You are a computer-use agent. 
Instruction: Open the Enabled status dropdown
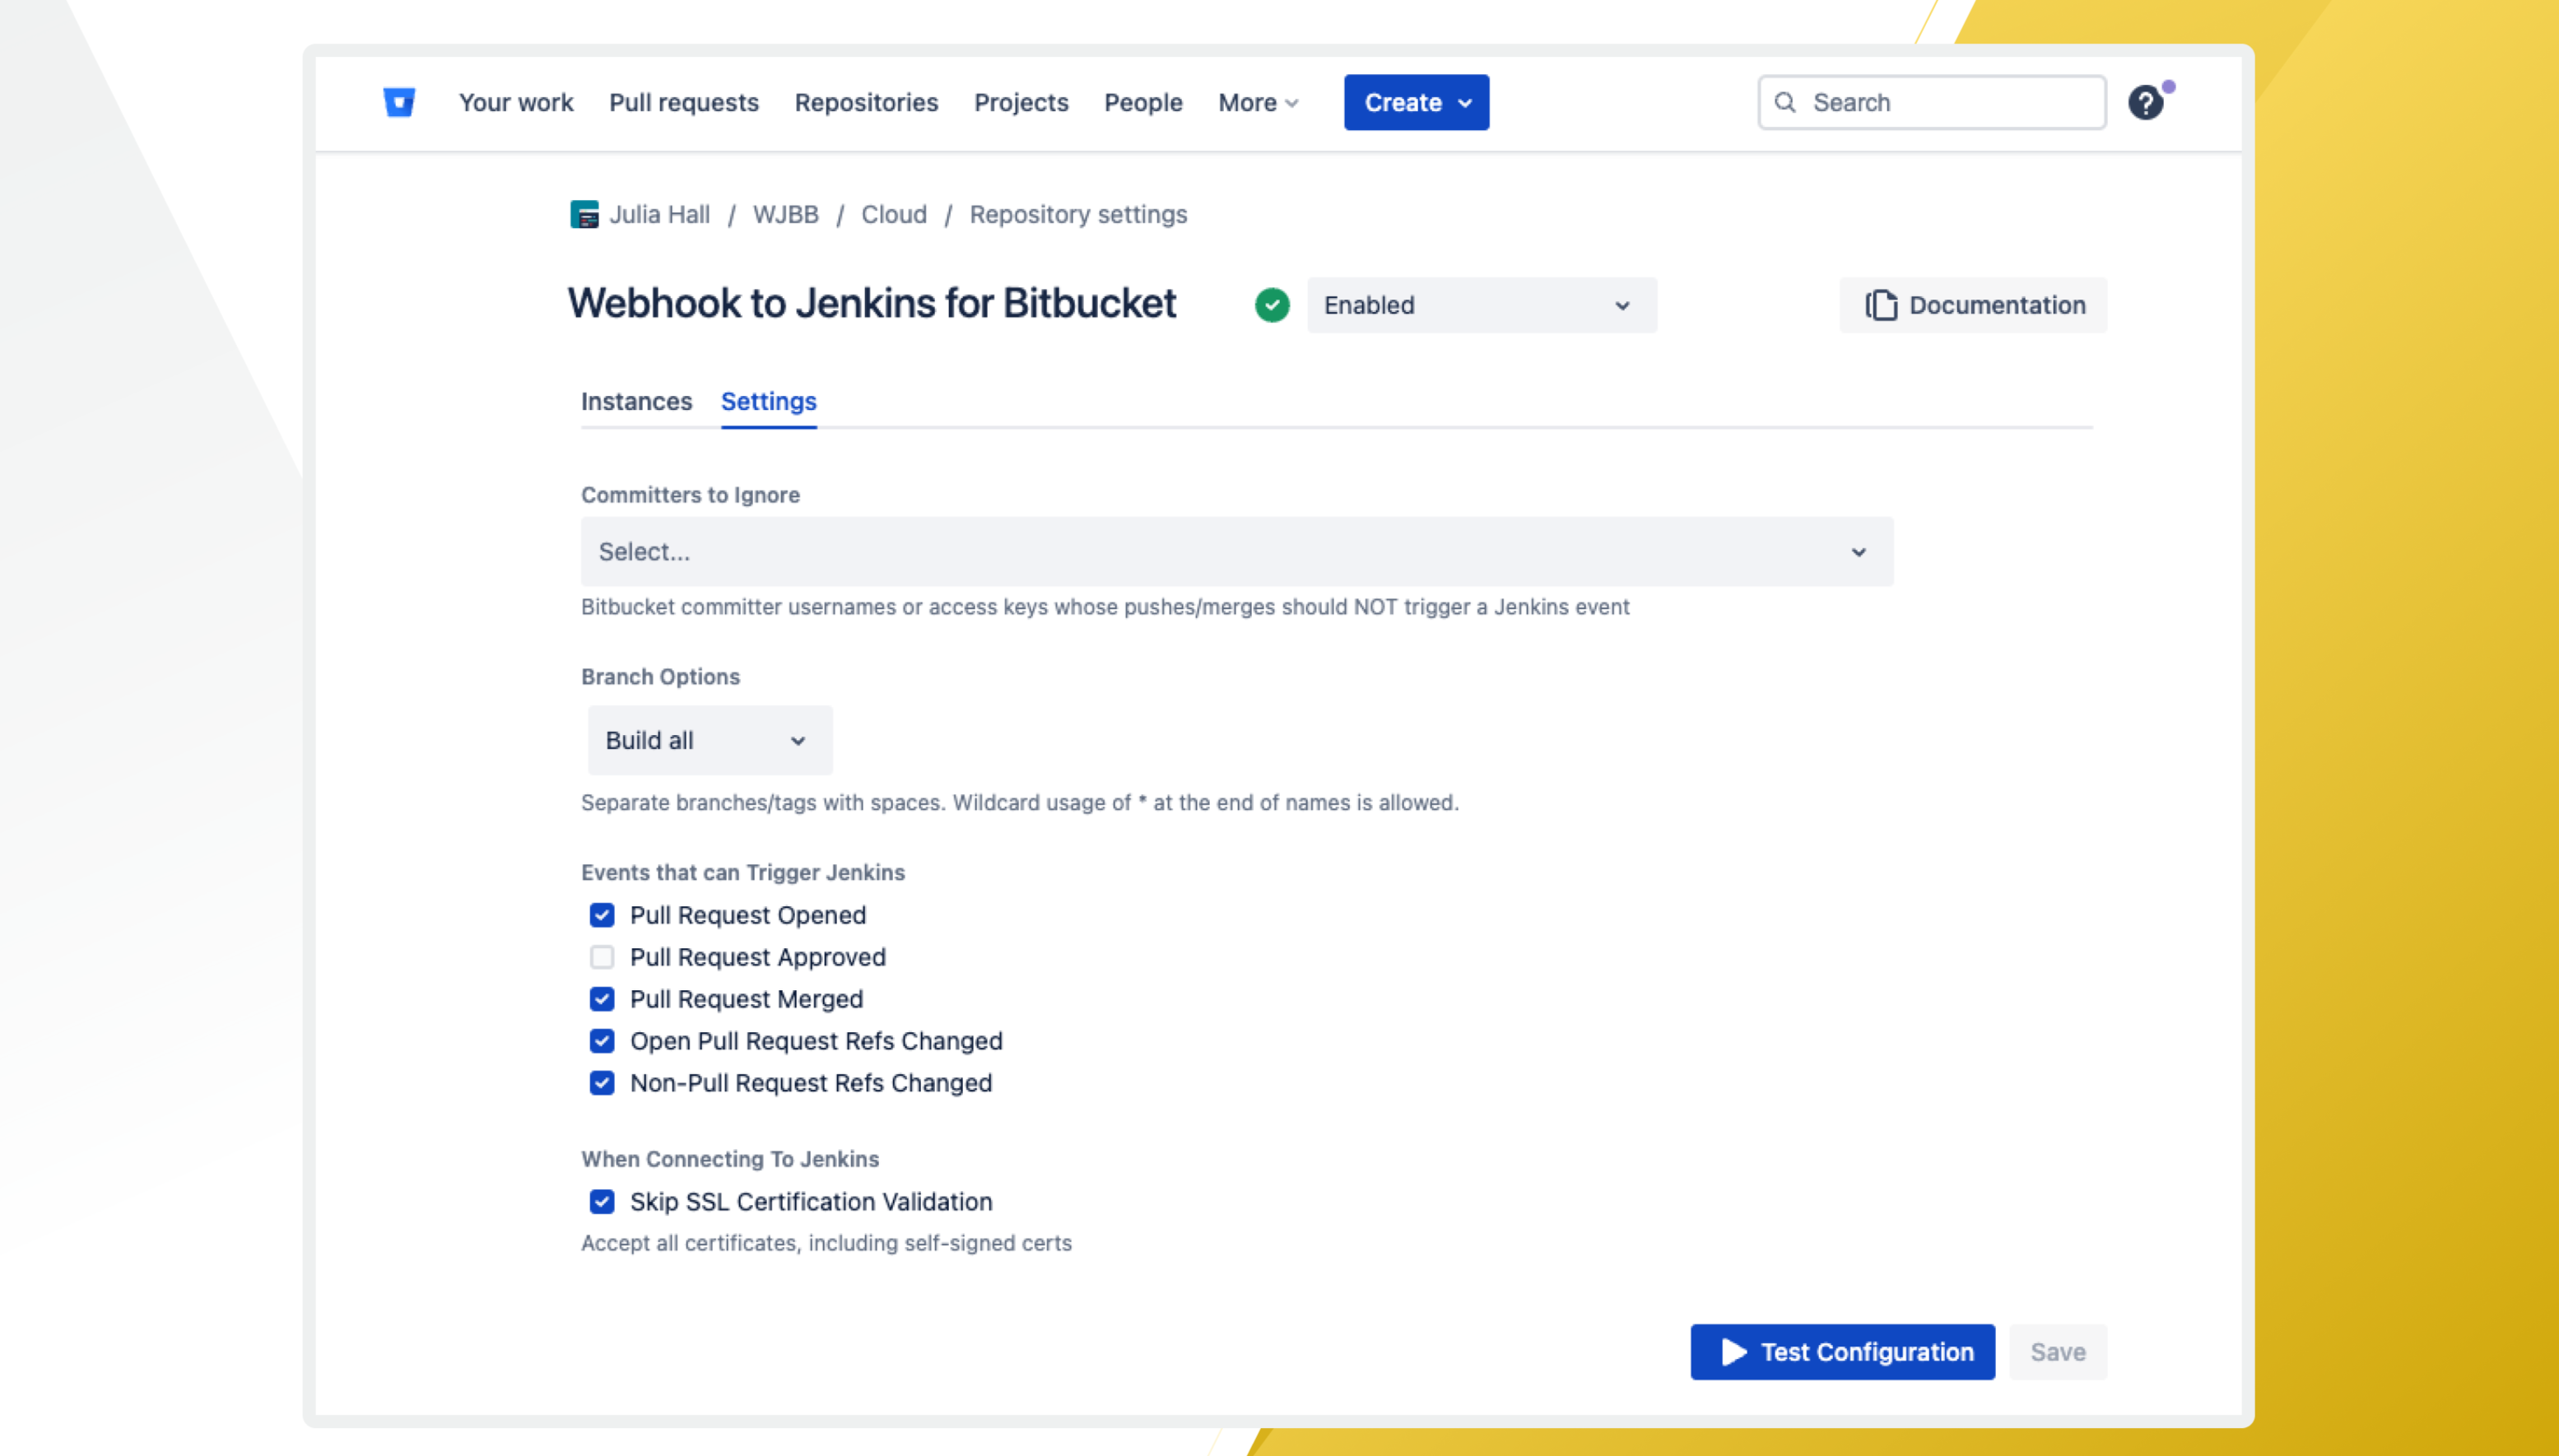[x=1481, y=305]
